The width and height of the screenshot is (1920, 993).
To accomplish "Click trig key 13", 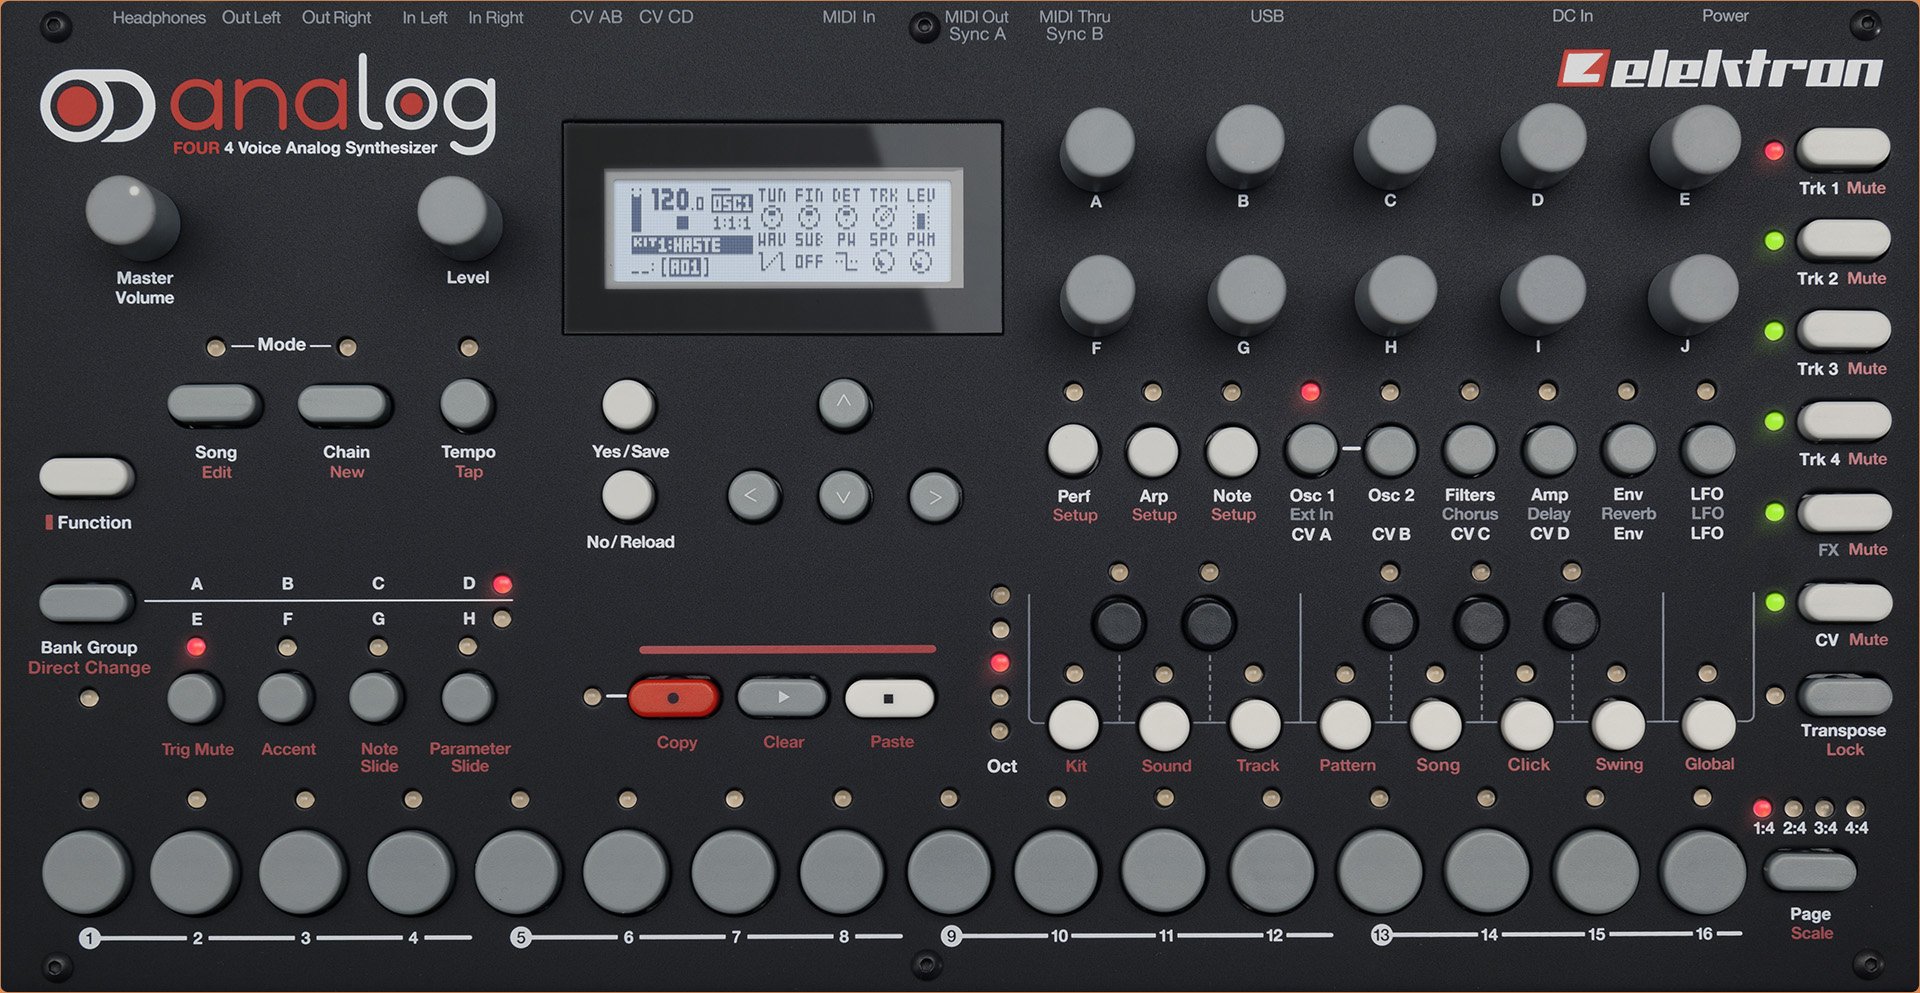I will click(x=1380, y=870).
